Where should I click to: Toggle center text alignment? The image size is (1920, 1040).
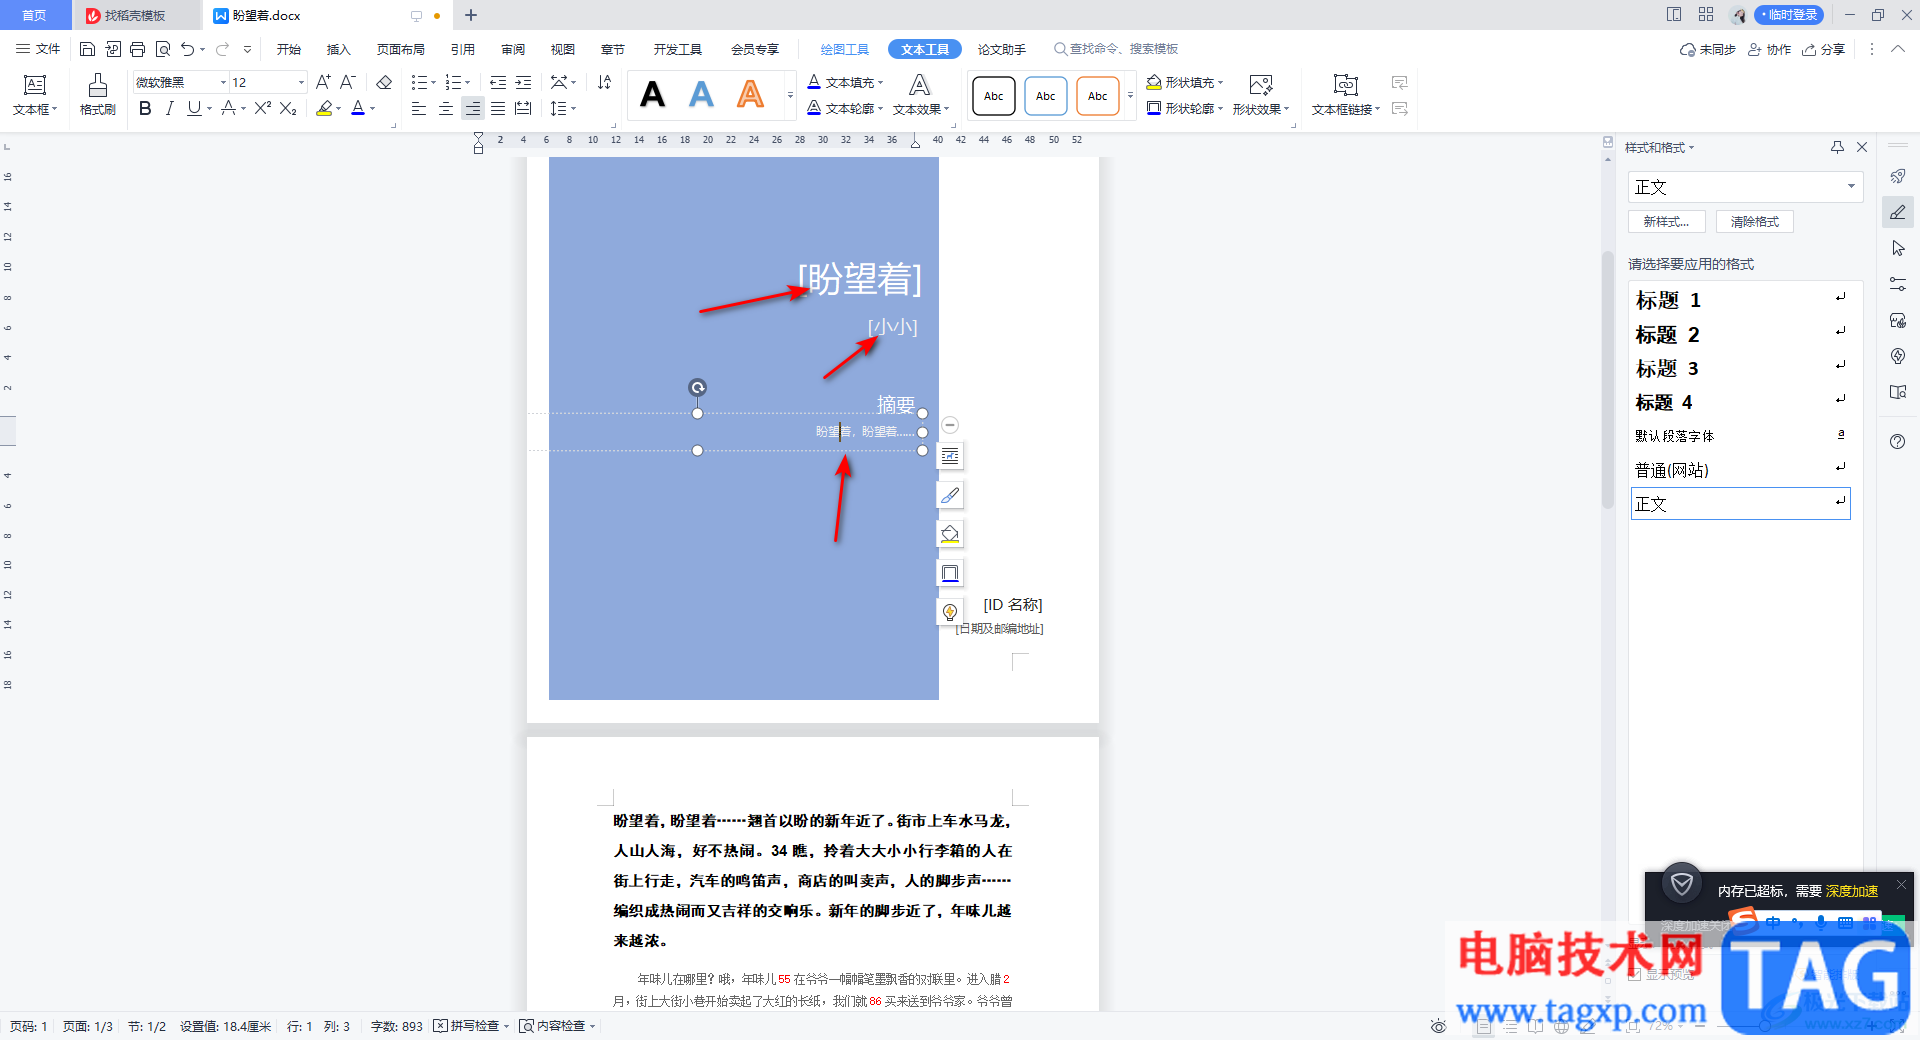(x=446, y=108)
